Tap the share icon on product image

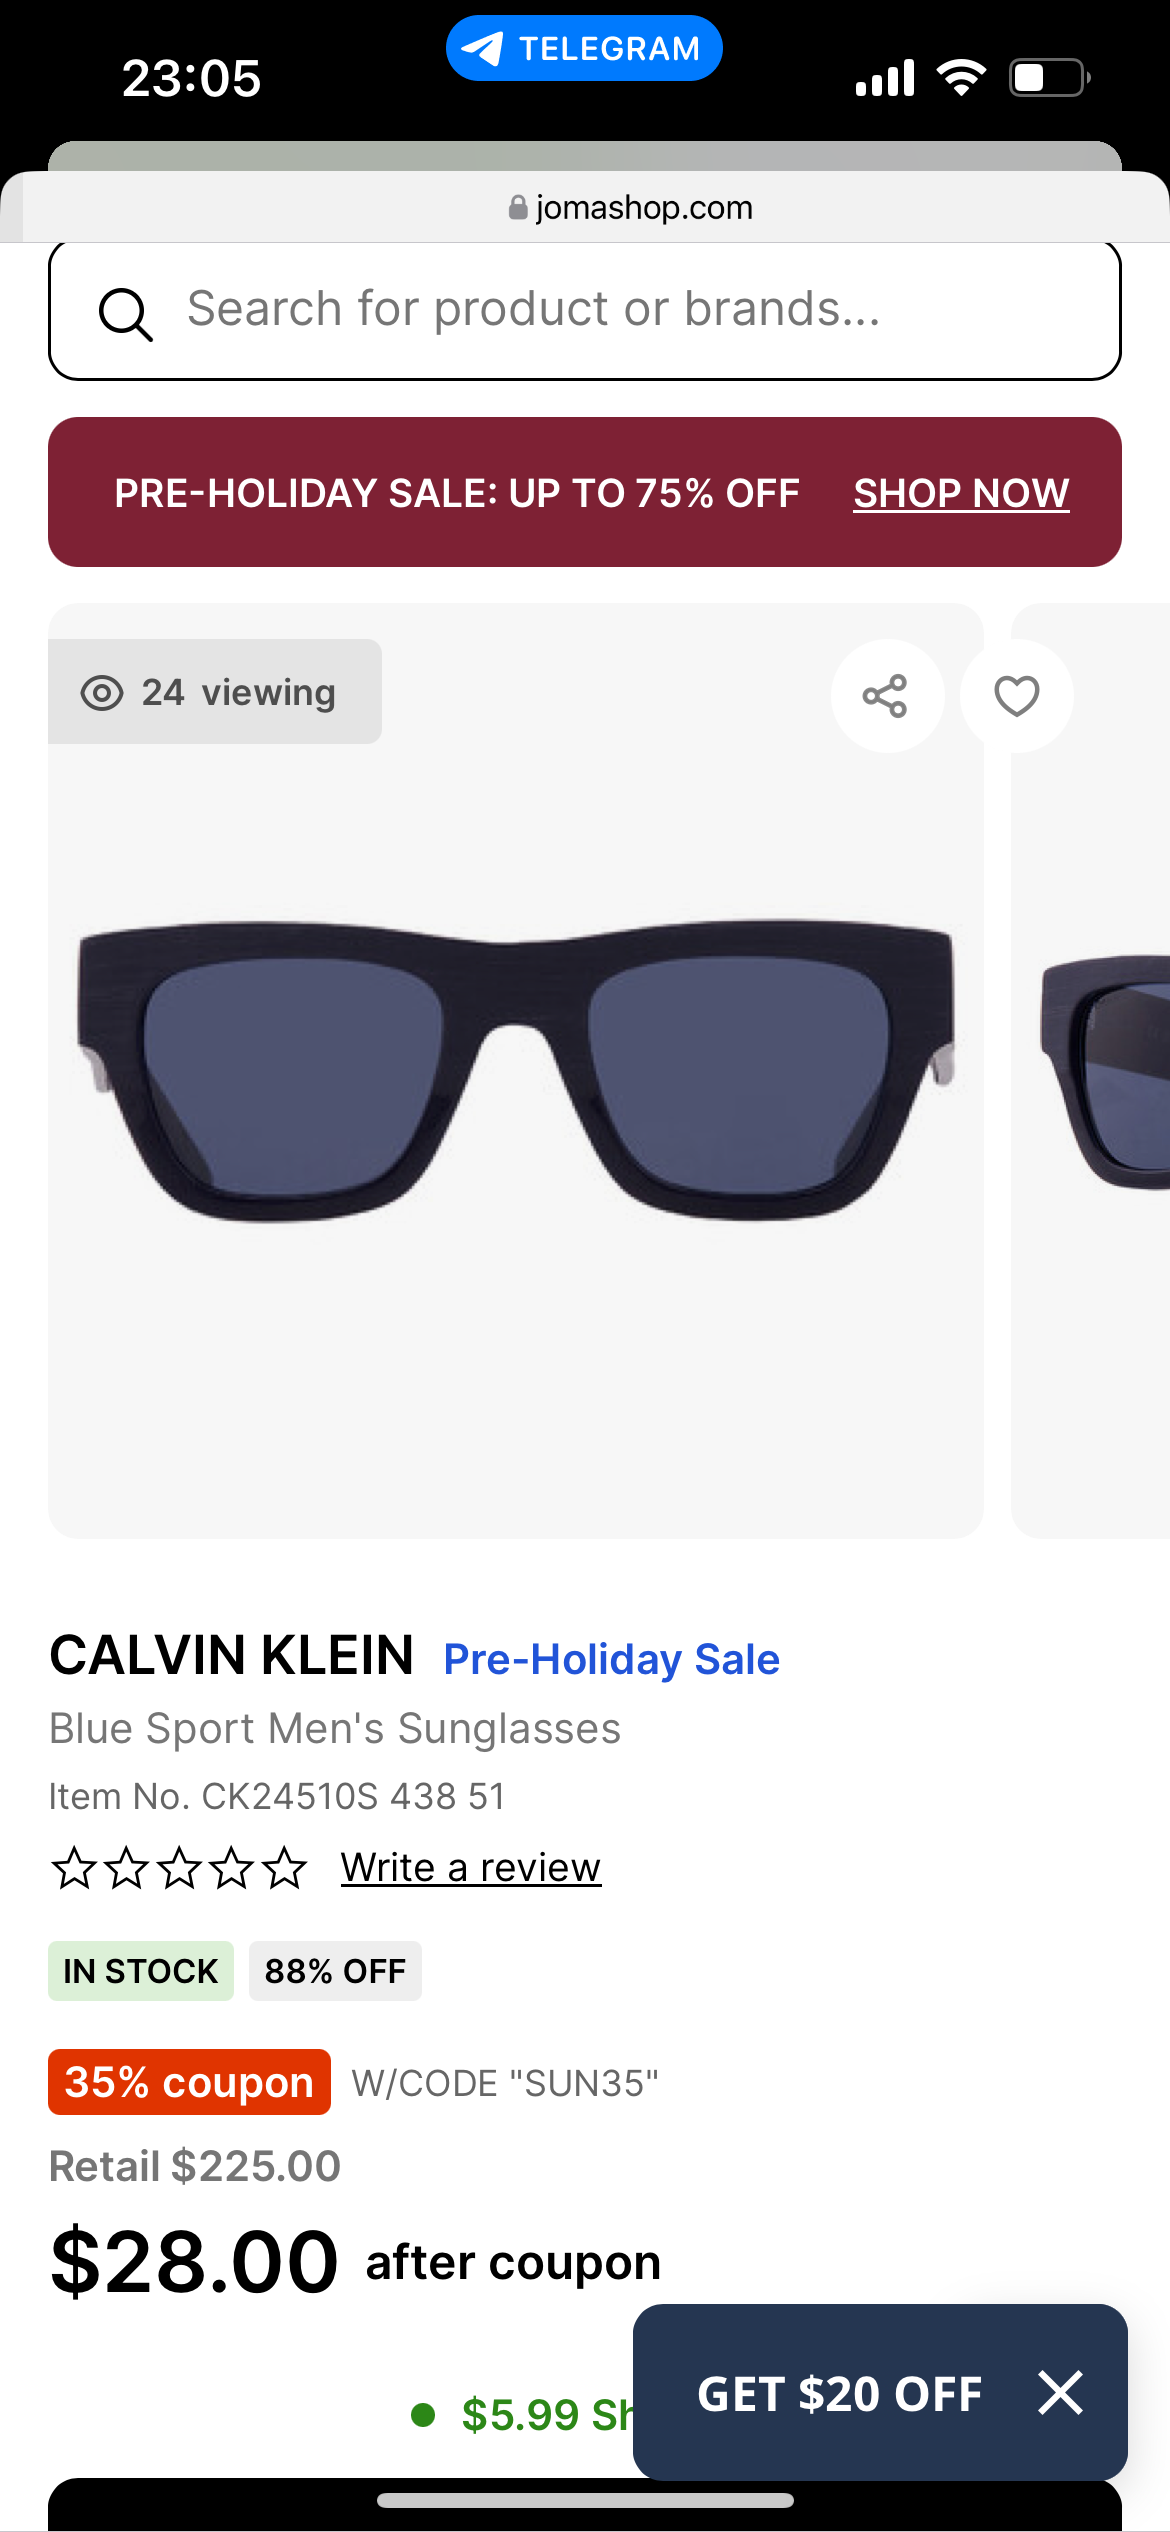click(x=886, y=696)
